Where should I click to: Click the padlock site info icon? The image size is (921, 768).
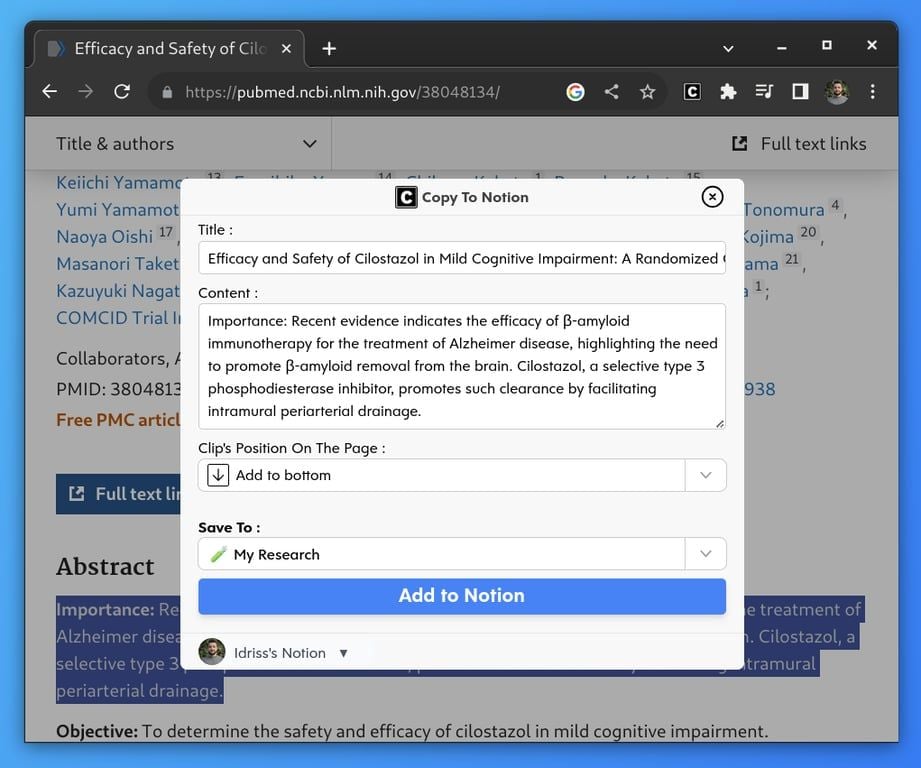[167, 92]
